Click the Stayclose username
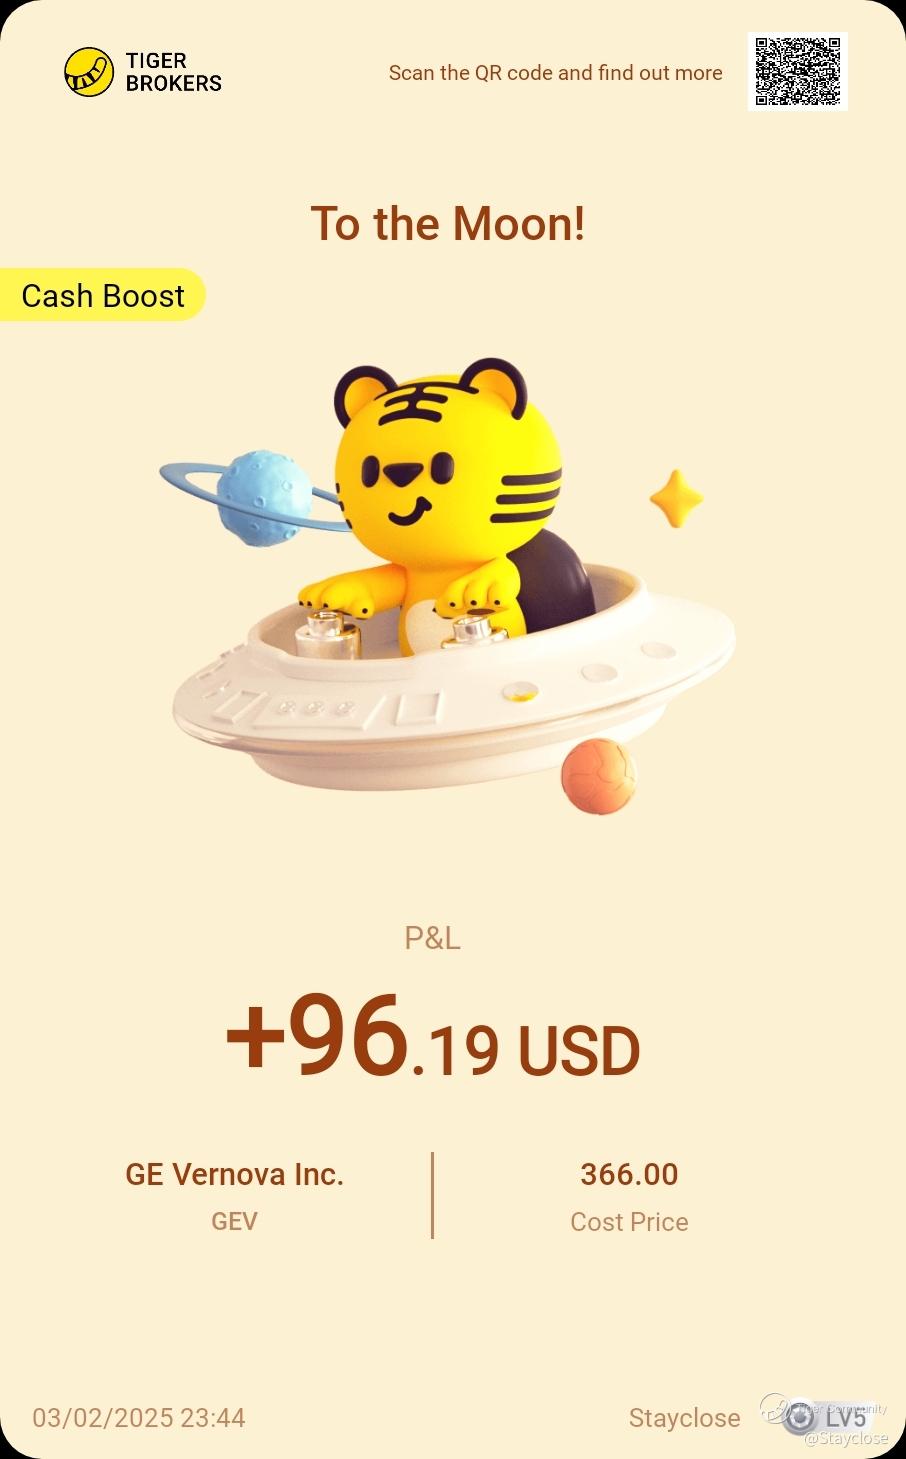The width and height of the screenshot is (906, 1459). [684, 1418]
